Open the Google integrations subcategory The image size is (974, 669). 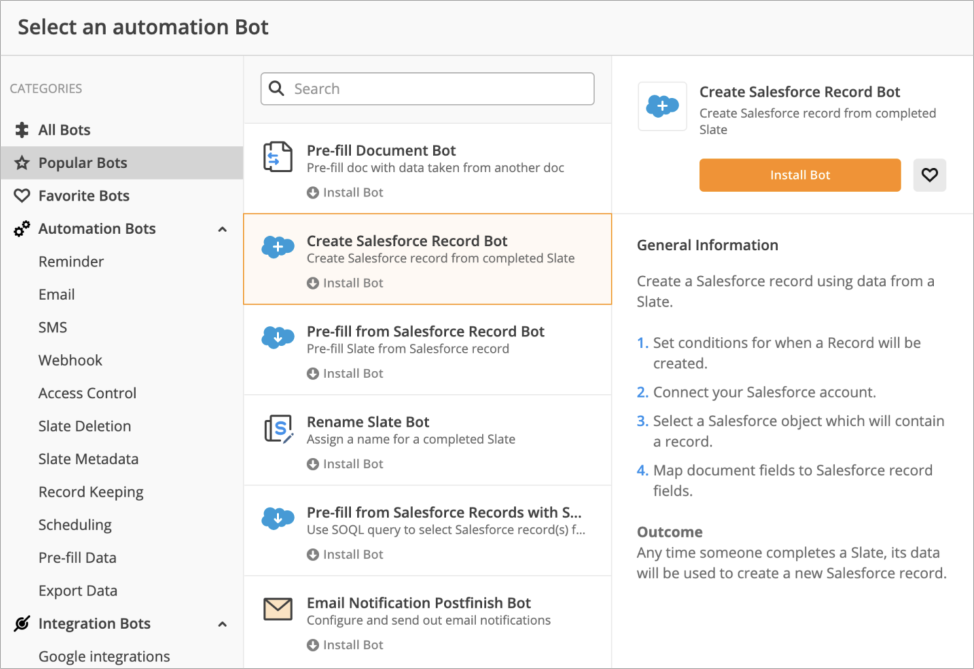click(104, 657)
